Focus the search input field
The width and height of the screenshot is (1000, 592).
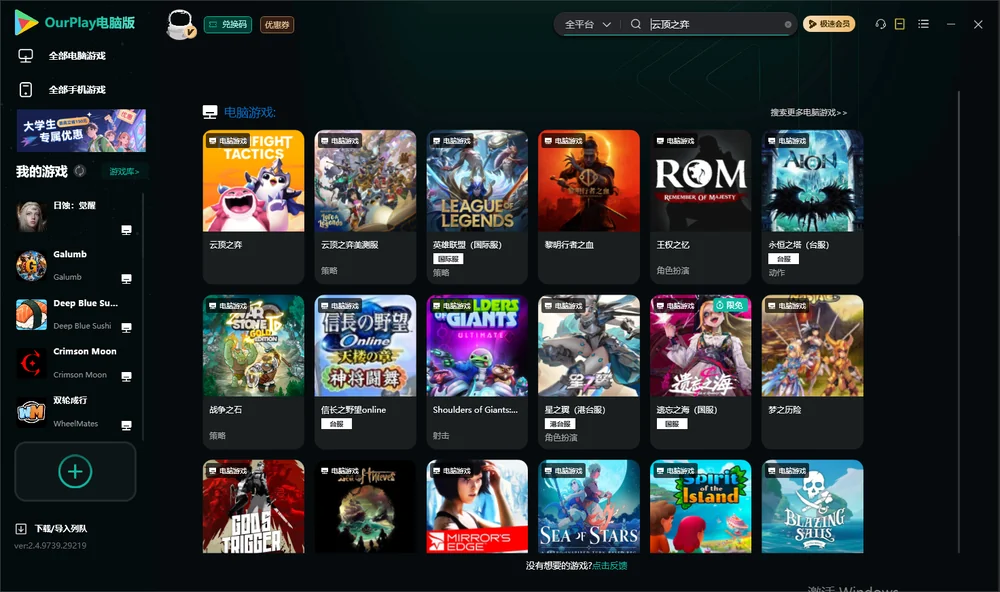coord(716,24)
